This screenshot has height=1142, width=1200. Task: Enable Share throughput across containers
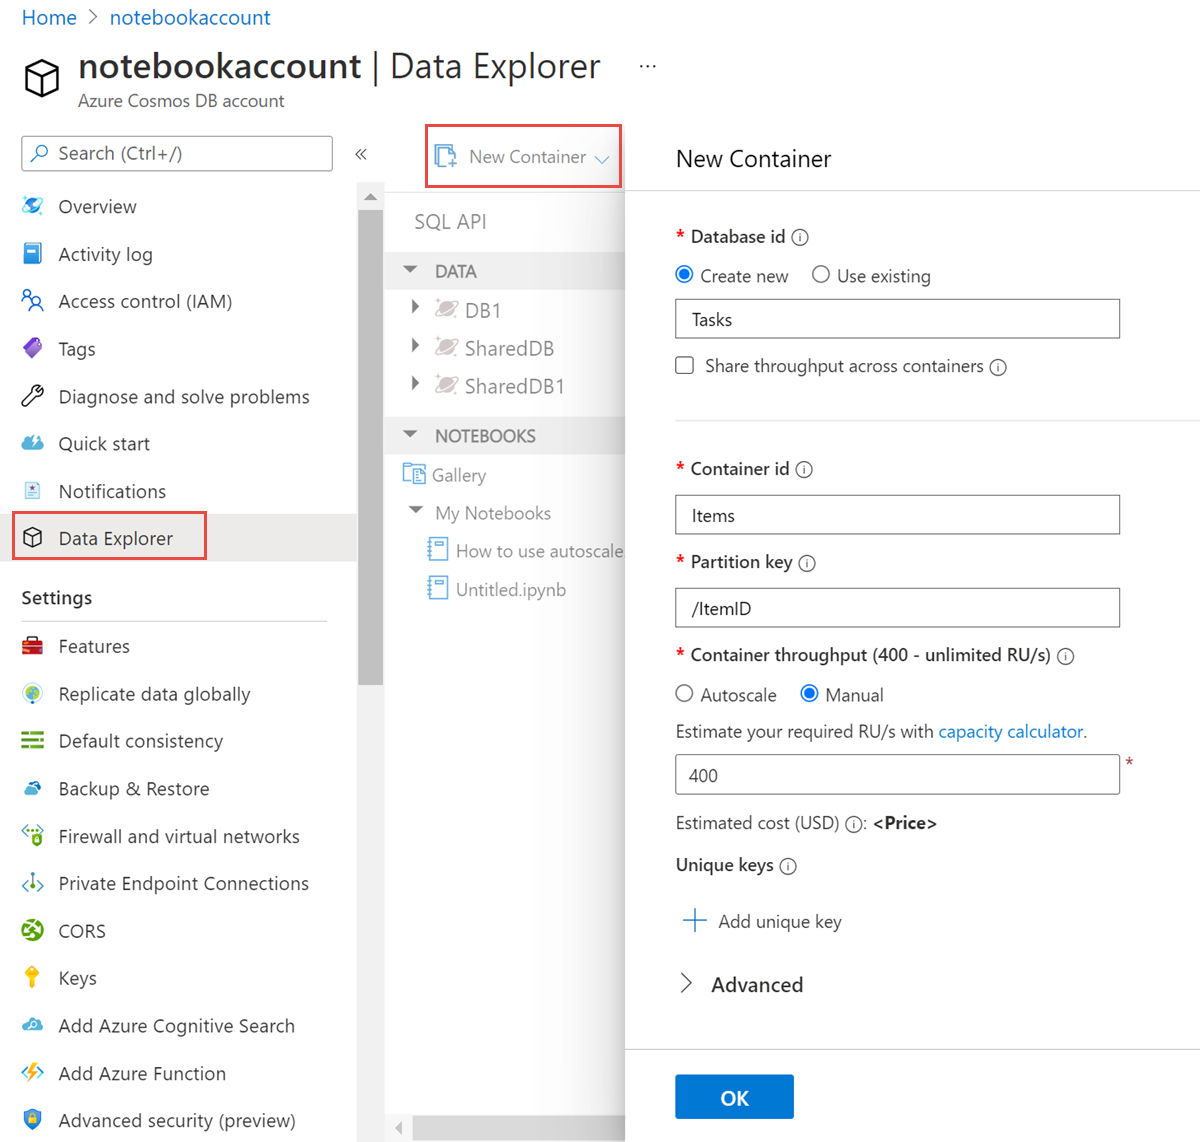[x=684, y=365]
